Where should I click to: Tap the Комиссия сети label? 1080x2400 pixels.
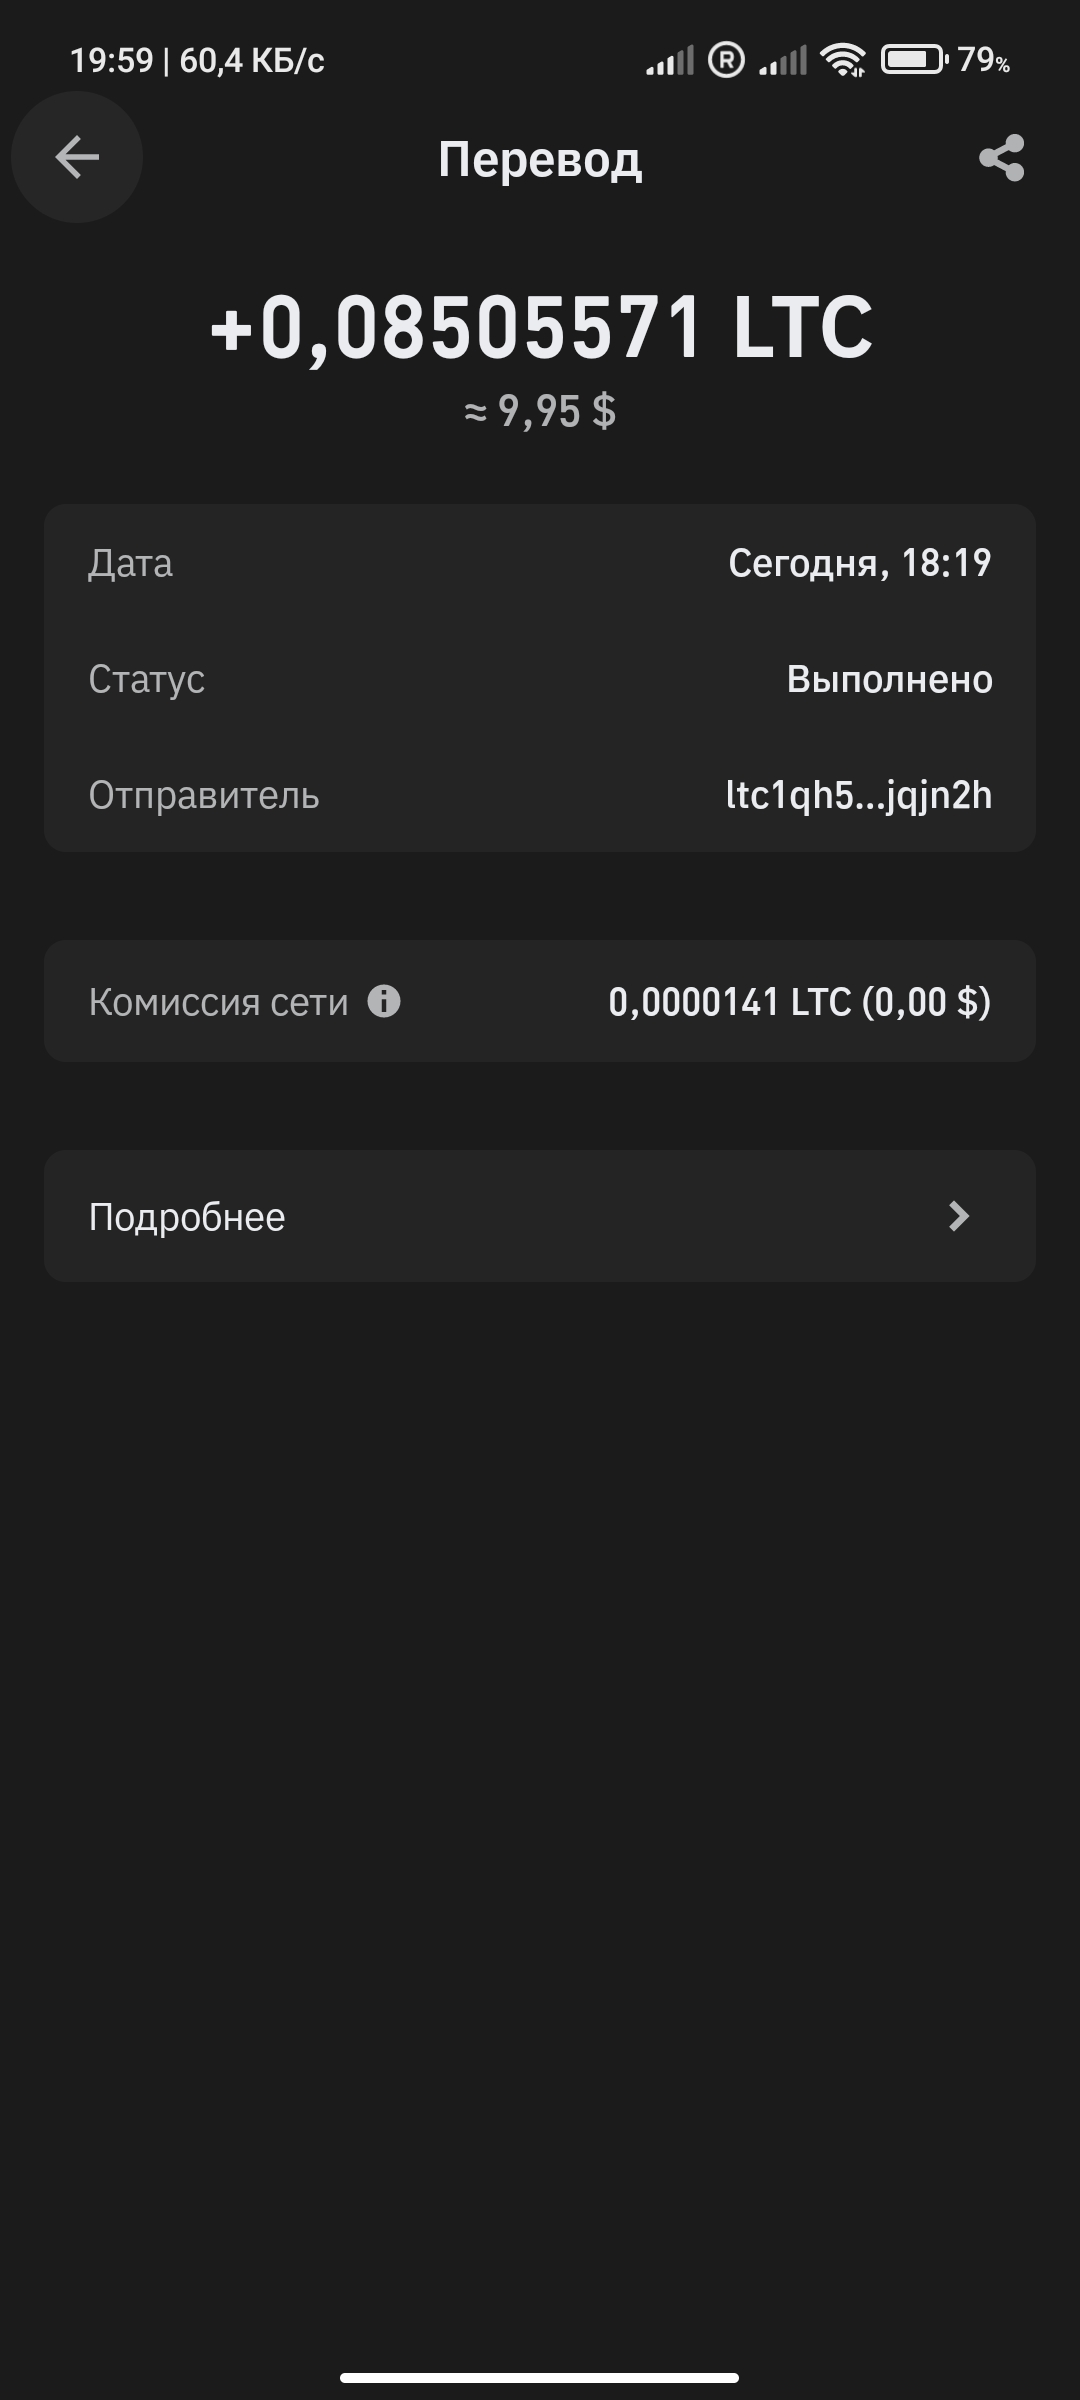pos(218,1002)
